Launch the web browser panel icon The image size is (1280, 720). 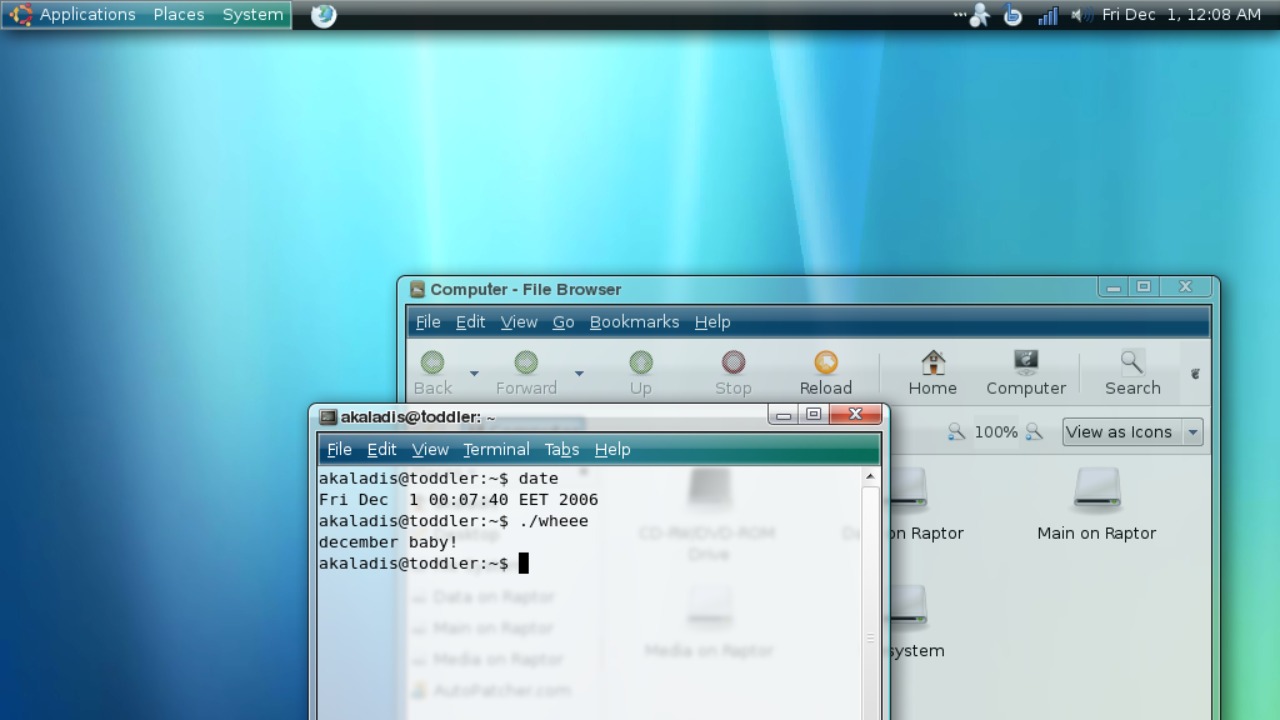pos(323,15)
